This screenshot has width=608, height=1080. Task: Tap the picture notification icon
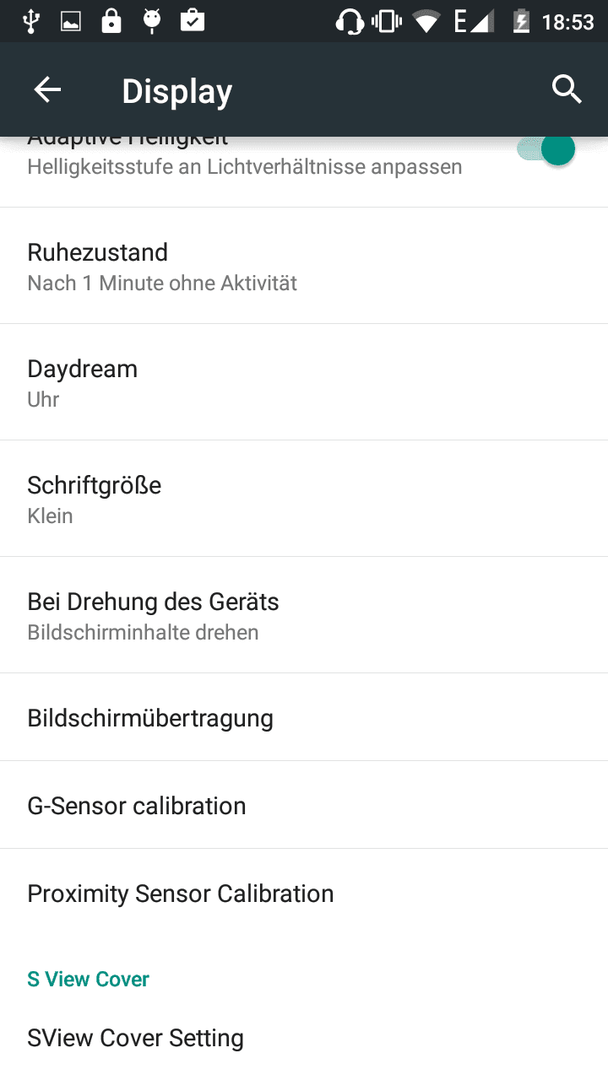[x=71, y=22]
